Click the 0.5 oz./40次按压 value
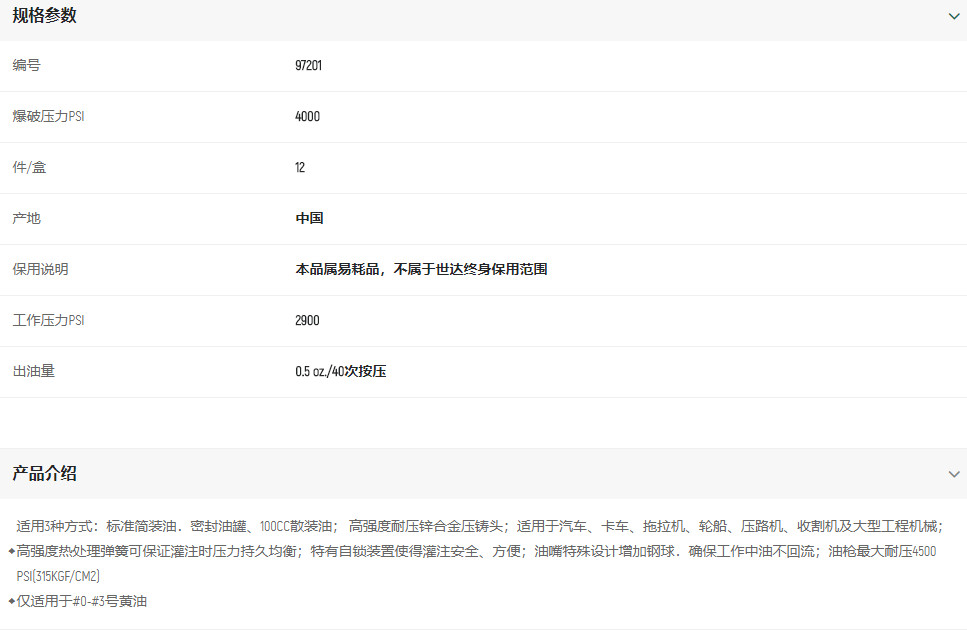The height and width of the screenshot is (637, 967). pyautogui.click(x=340, y=372)
